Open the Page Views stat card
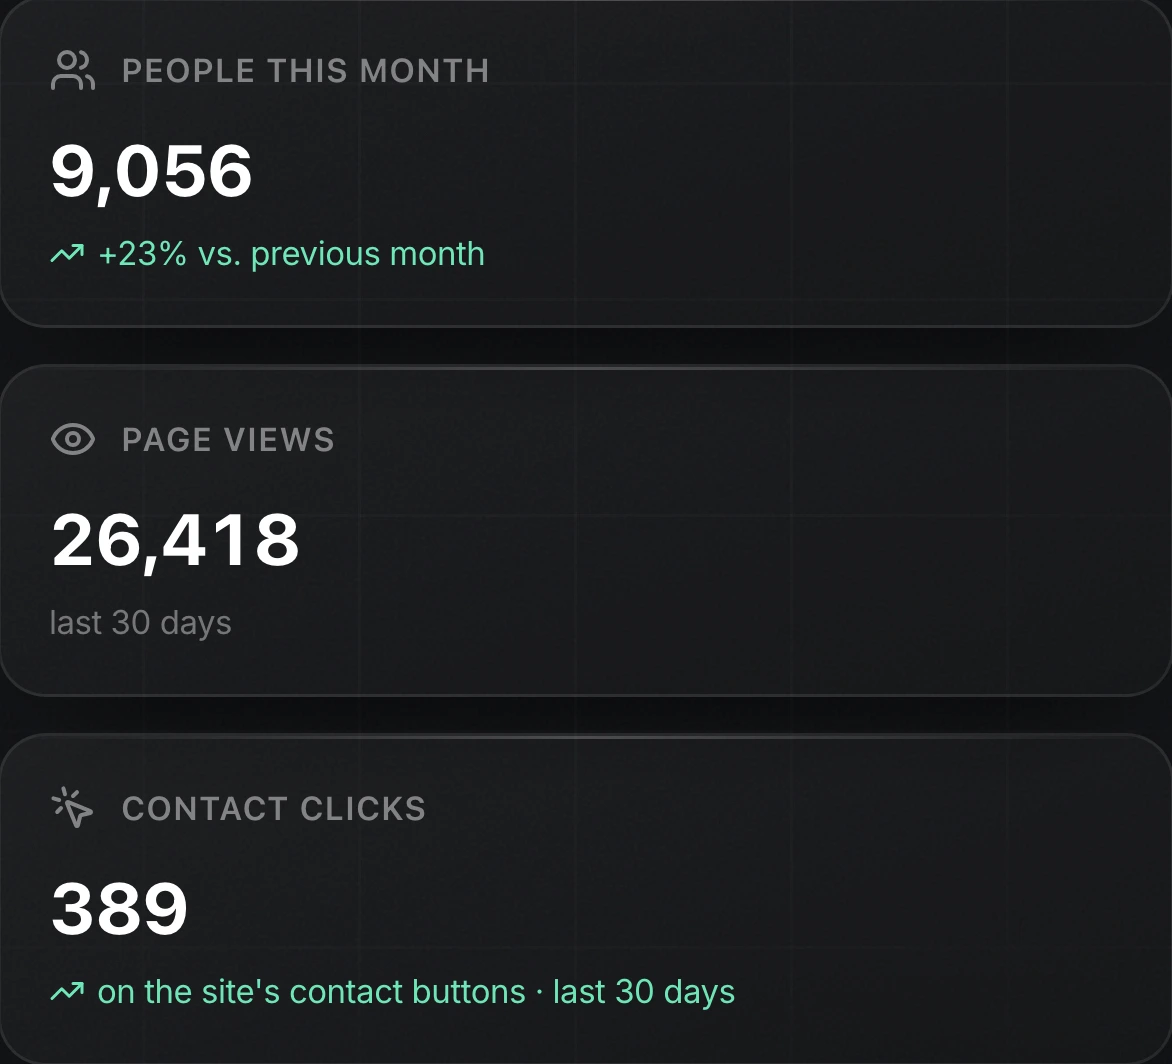Viewport: 1172px width, 1064px height. coord(586,531)
